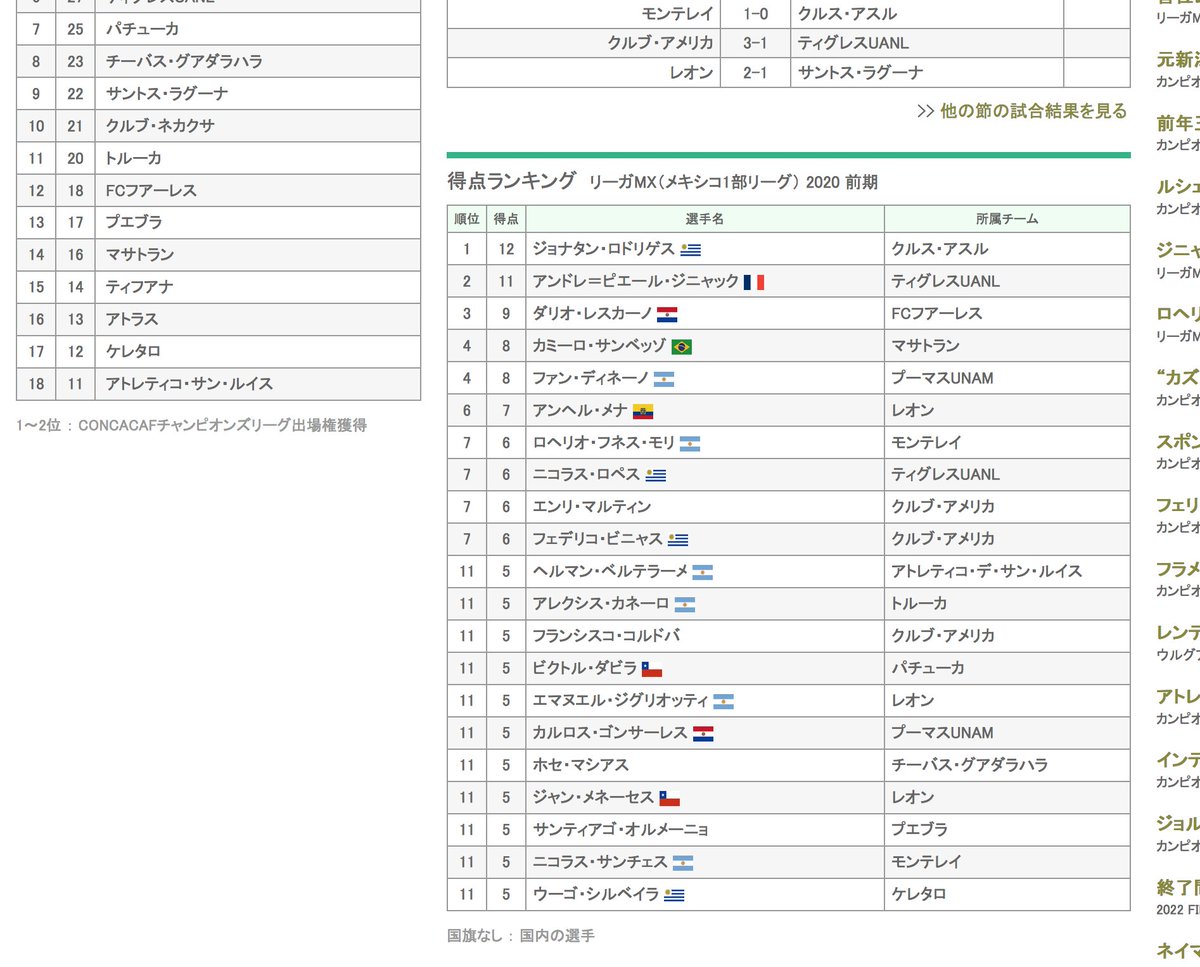Click the クルブ・アメリカ 3-1 match score

(x=755, y=43)
